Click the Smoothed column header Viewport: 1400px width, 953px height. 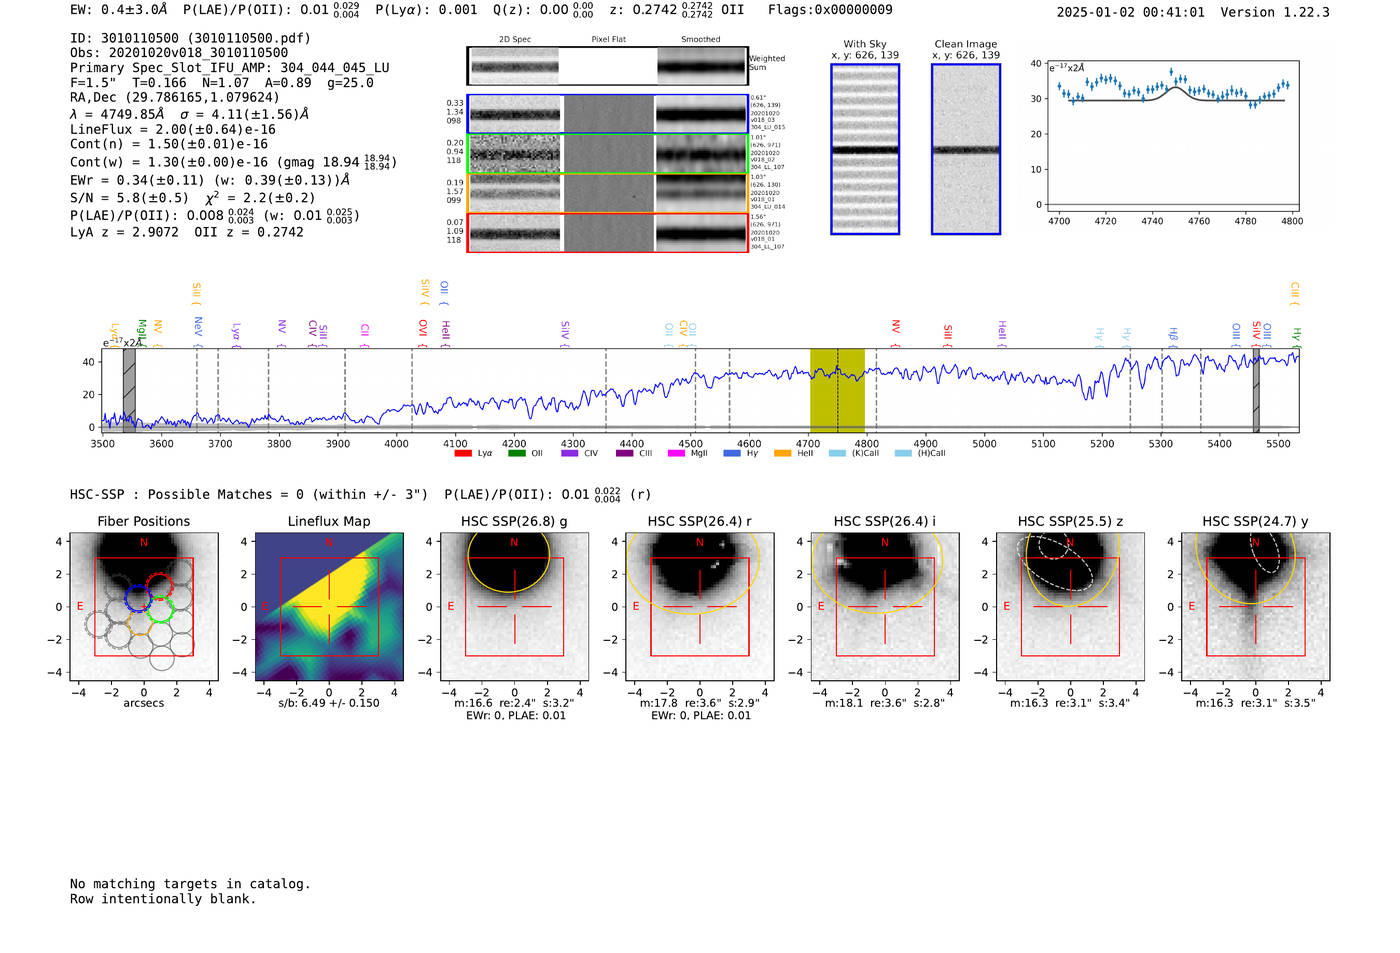pyautogui.click(x=701, y=40)
